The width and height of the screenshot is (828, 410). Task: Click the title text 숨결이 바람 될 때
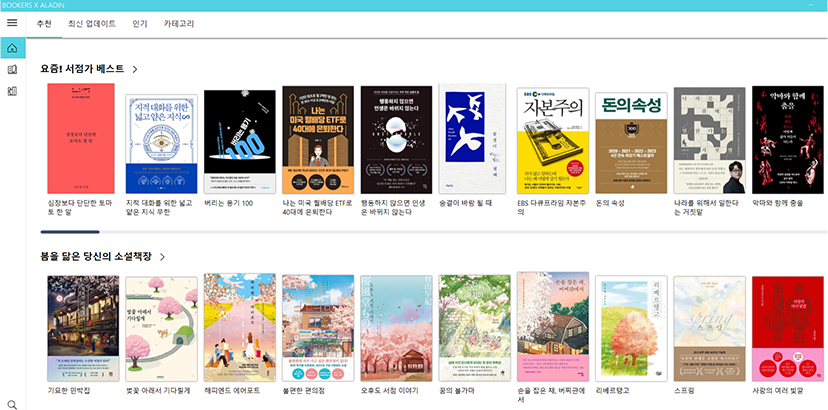pos(467,203)
